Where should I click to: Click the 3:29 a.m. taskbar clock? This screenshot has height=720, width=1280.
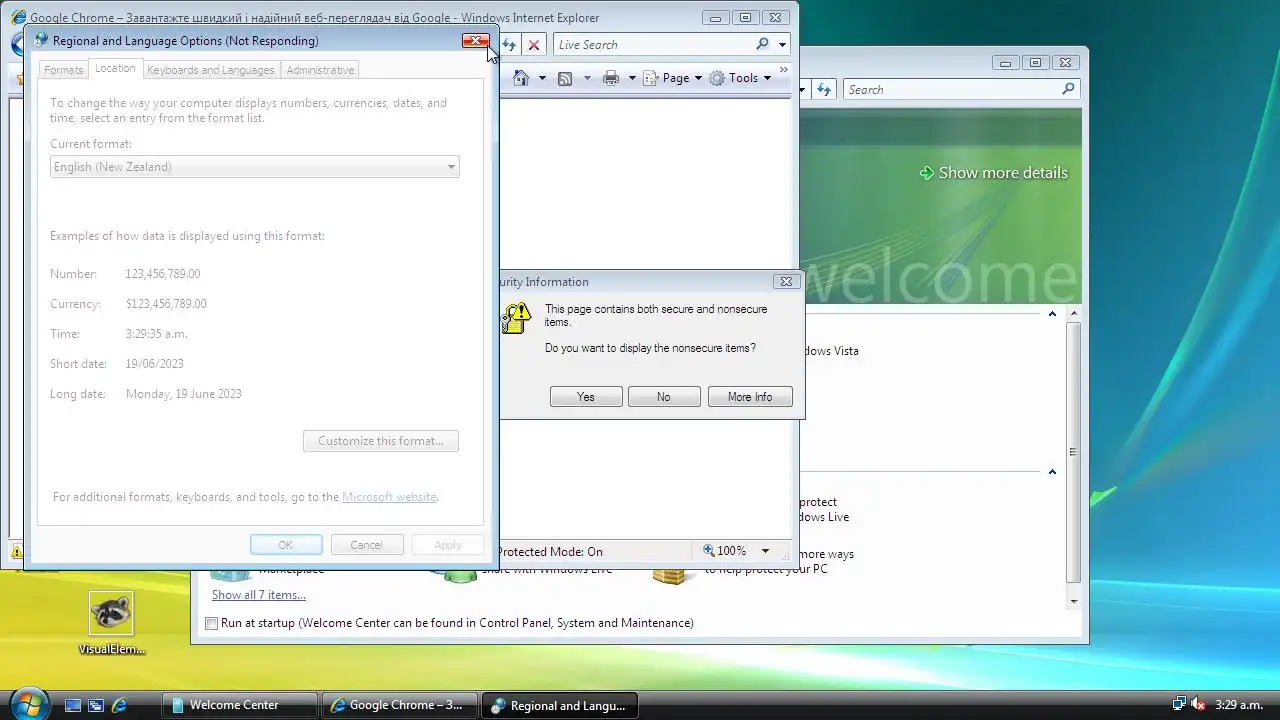[x=1238, y=705]
